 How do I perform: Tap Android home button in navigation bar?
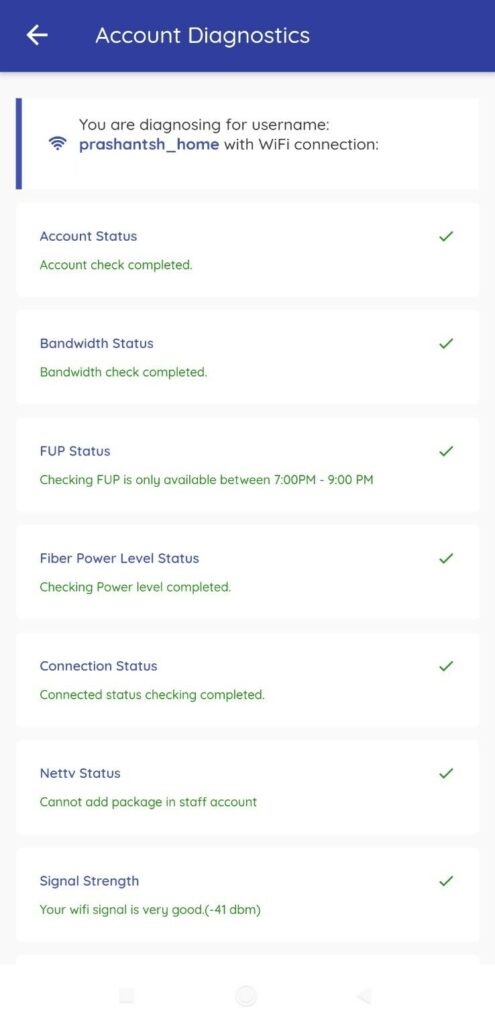coord(246,996)
